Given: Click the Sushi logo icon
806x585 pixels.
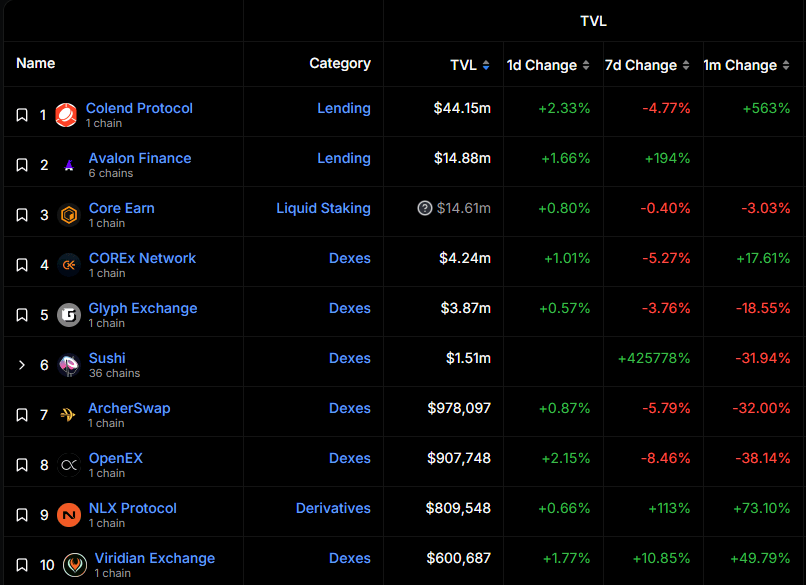Looking at the screenshot, I should pyautogui.click(x=69, y=364).
